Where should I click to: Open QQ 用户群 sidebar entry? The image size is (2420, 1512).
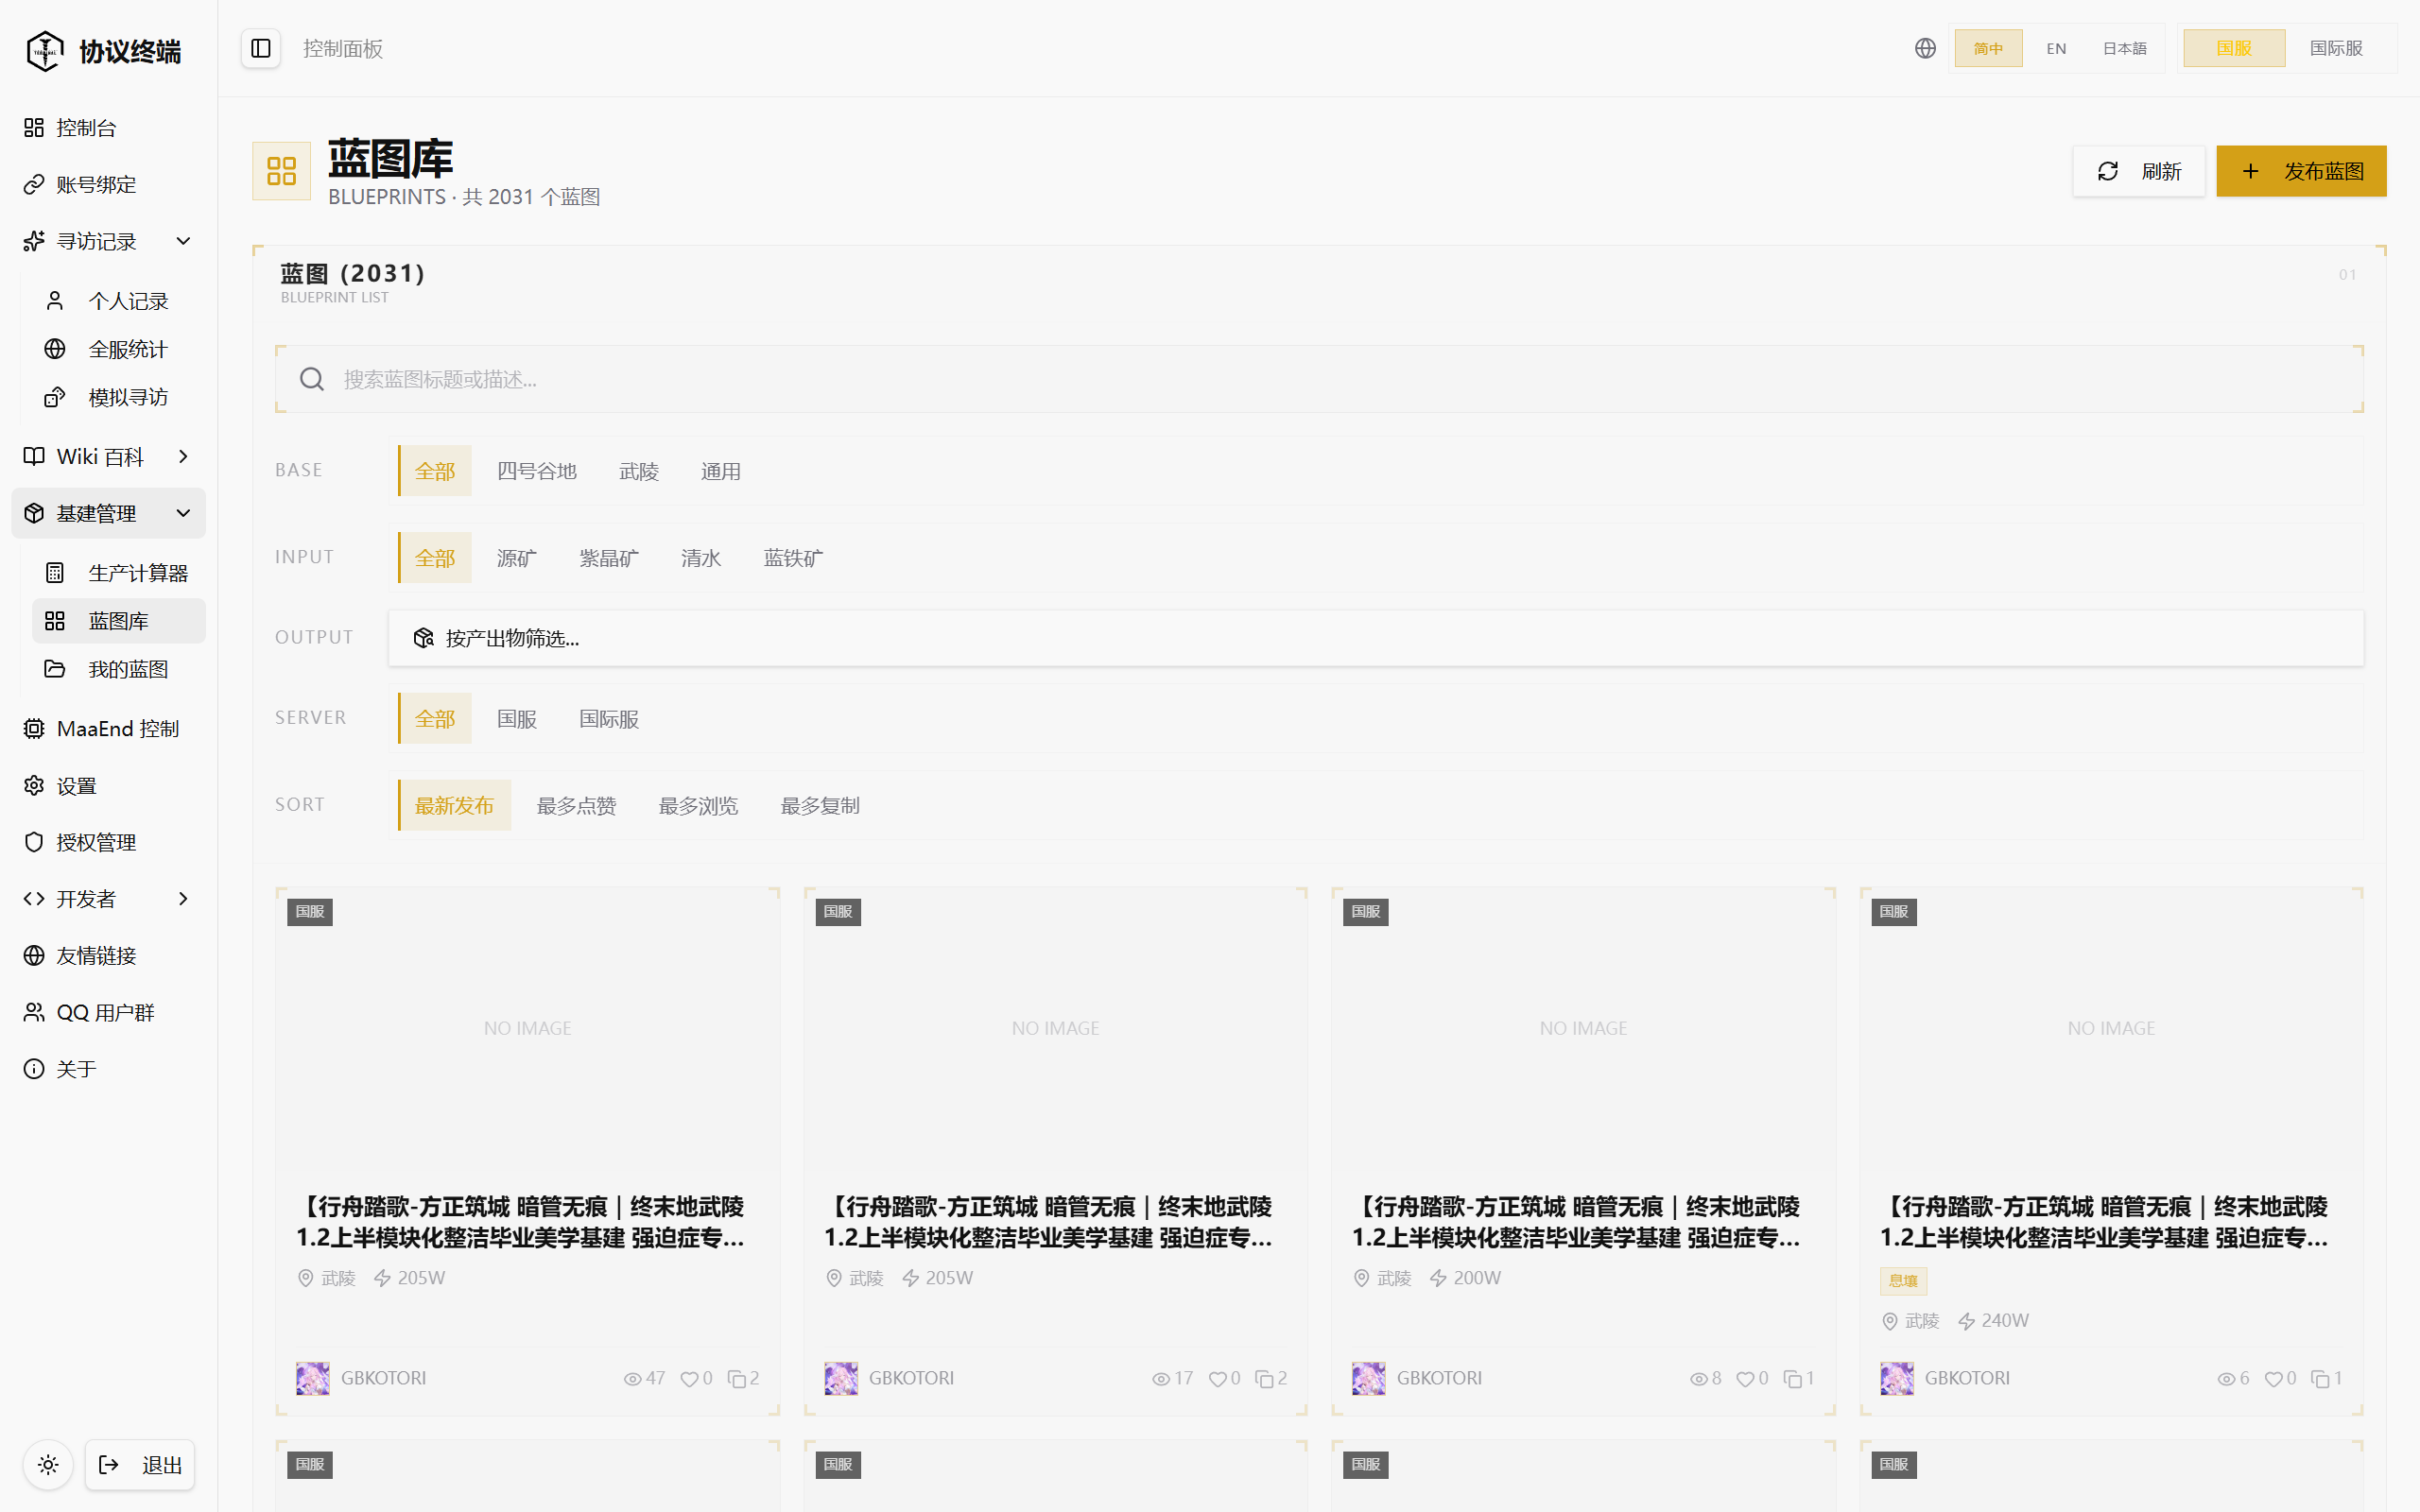click(108, 1012)
